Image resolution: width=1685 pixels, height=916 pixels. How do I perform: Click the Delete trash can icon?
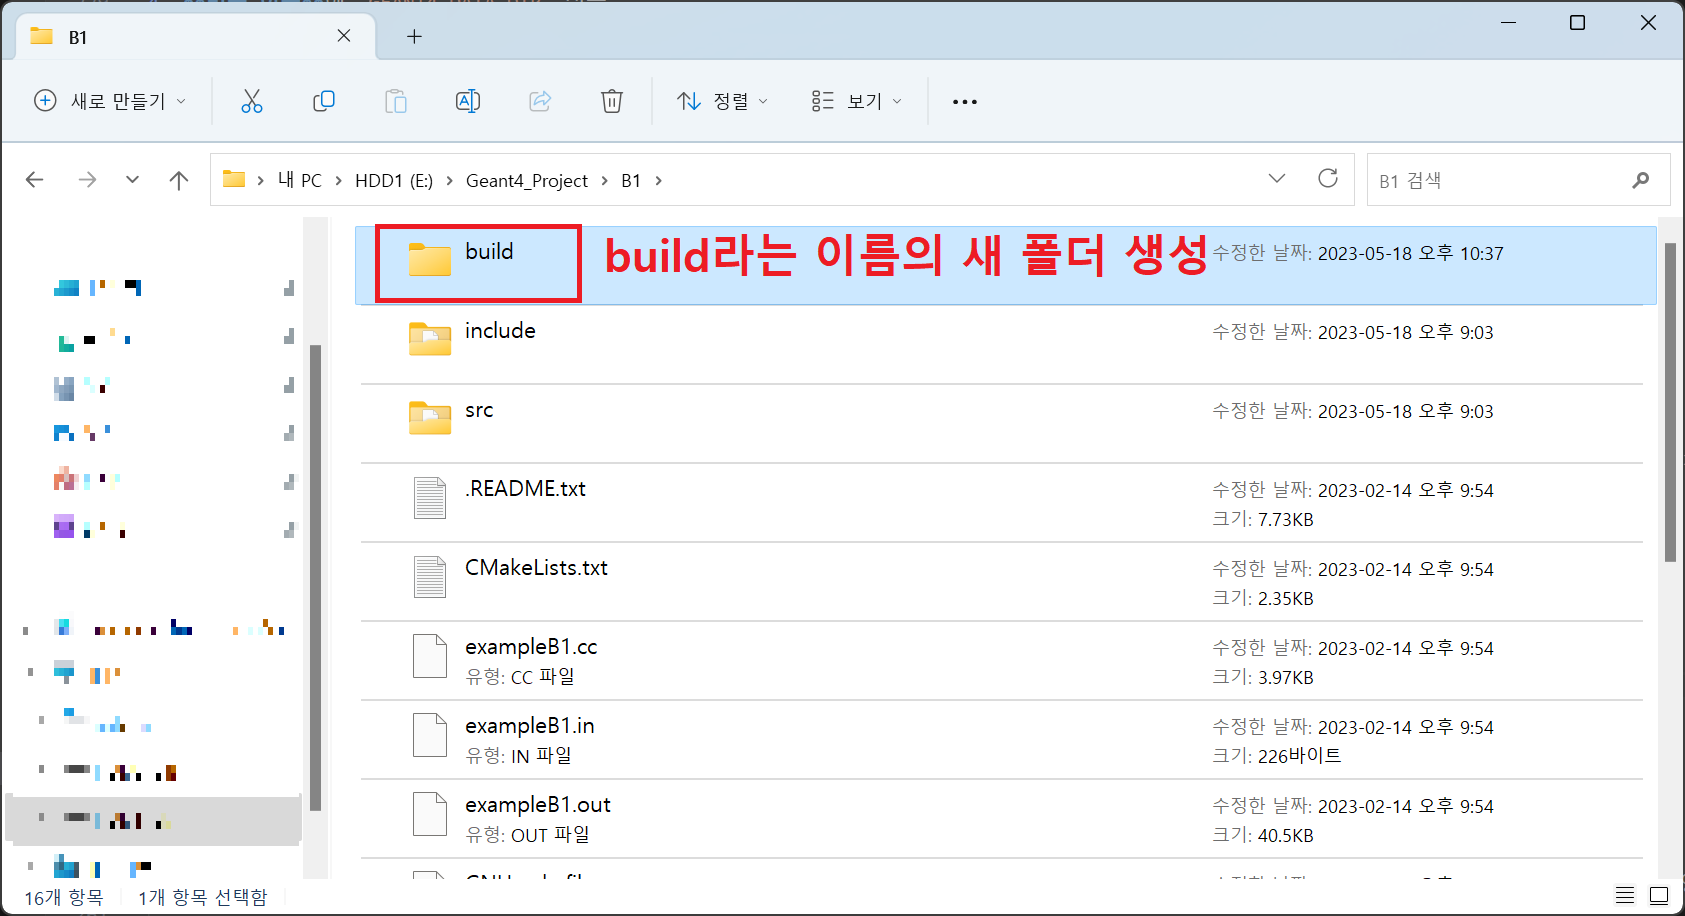coord(612,101)
